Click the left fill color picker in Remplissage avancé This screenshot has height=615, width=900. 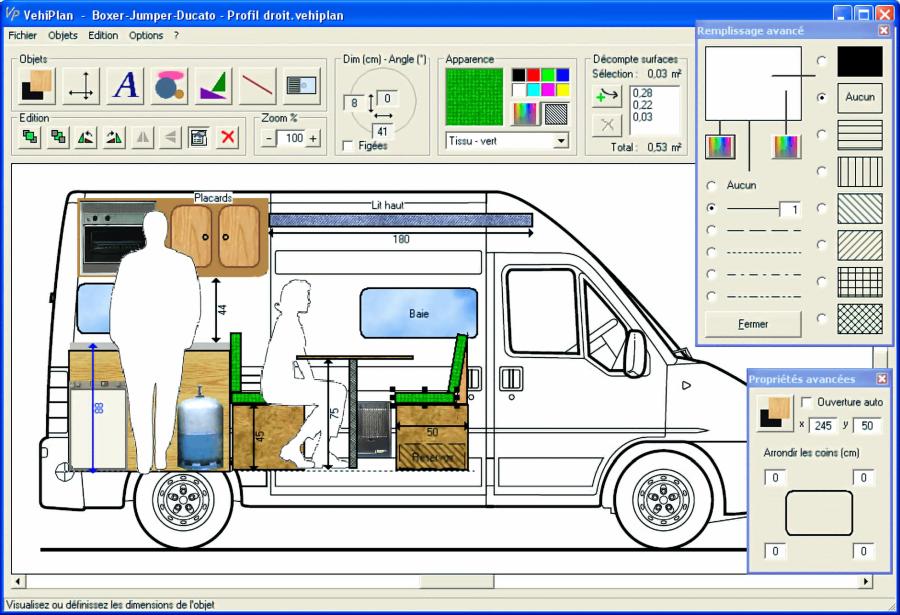click(x=720, y=146)
